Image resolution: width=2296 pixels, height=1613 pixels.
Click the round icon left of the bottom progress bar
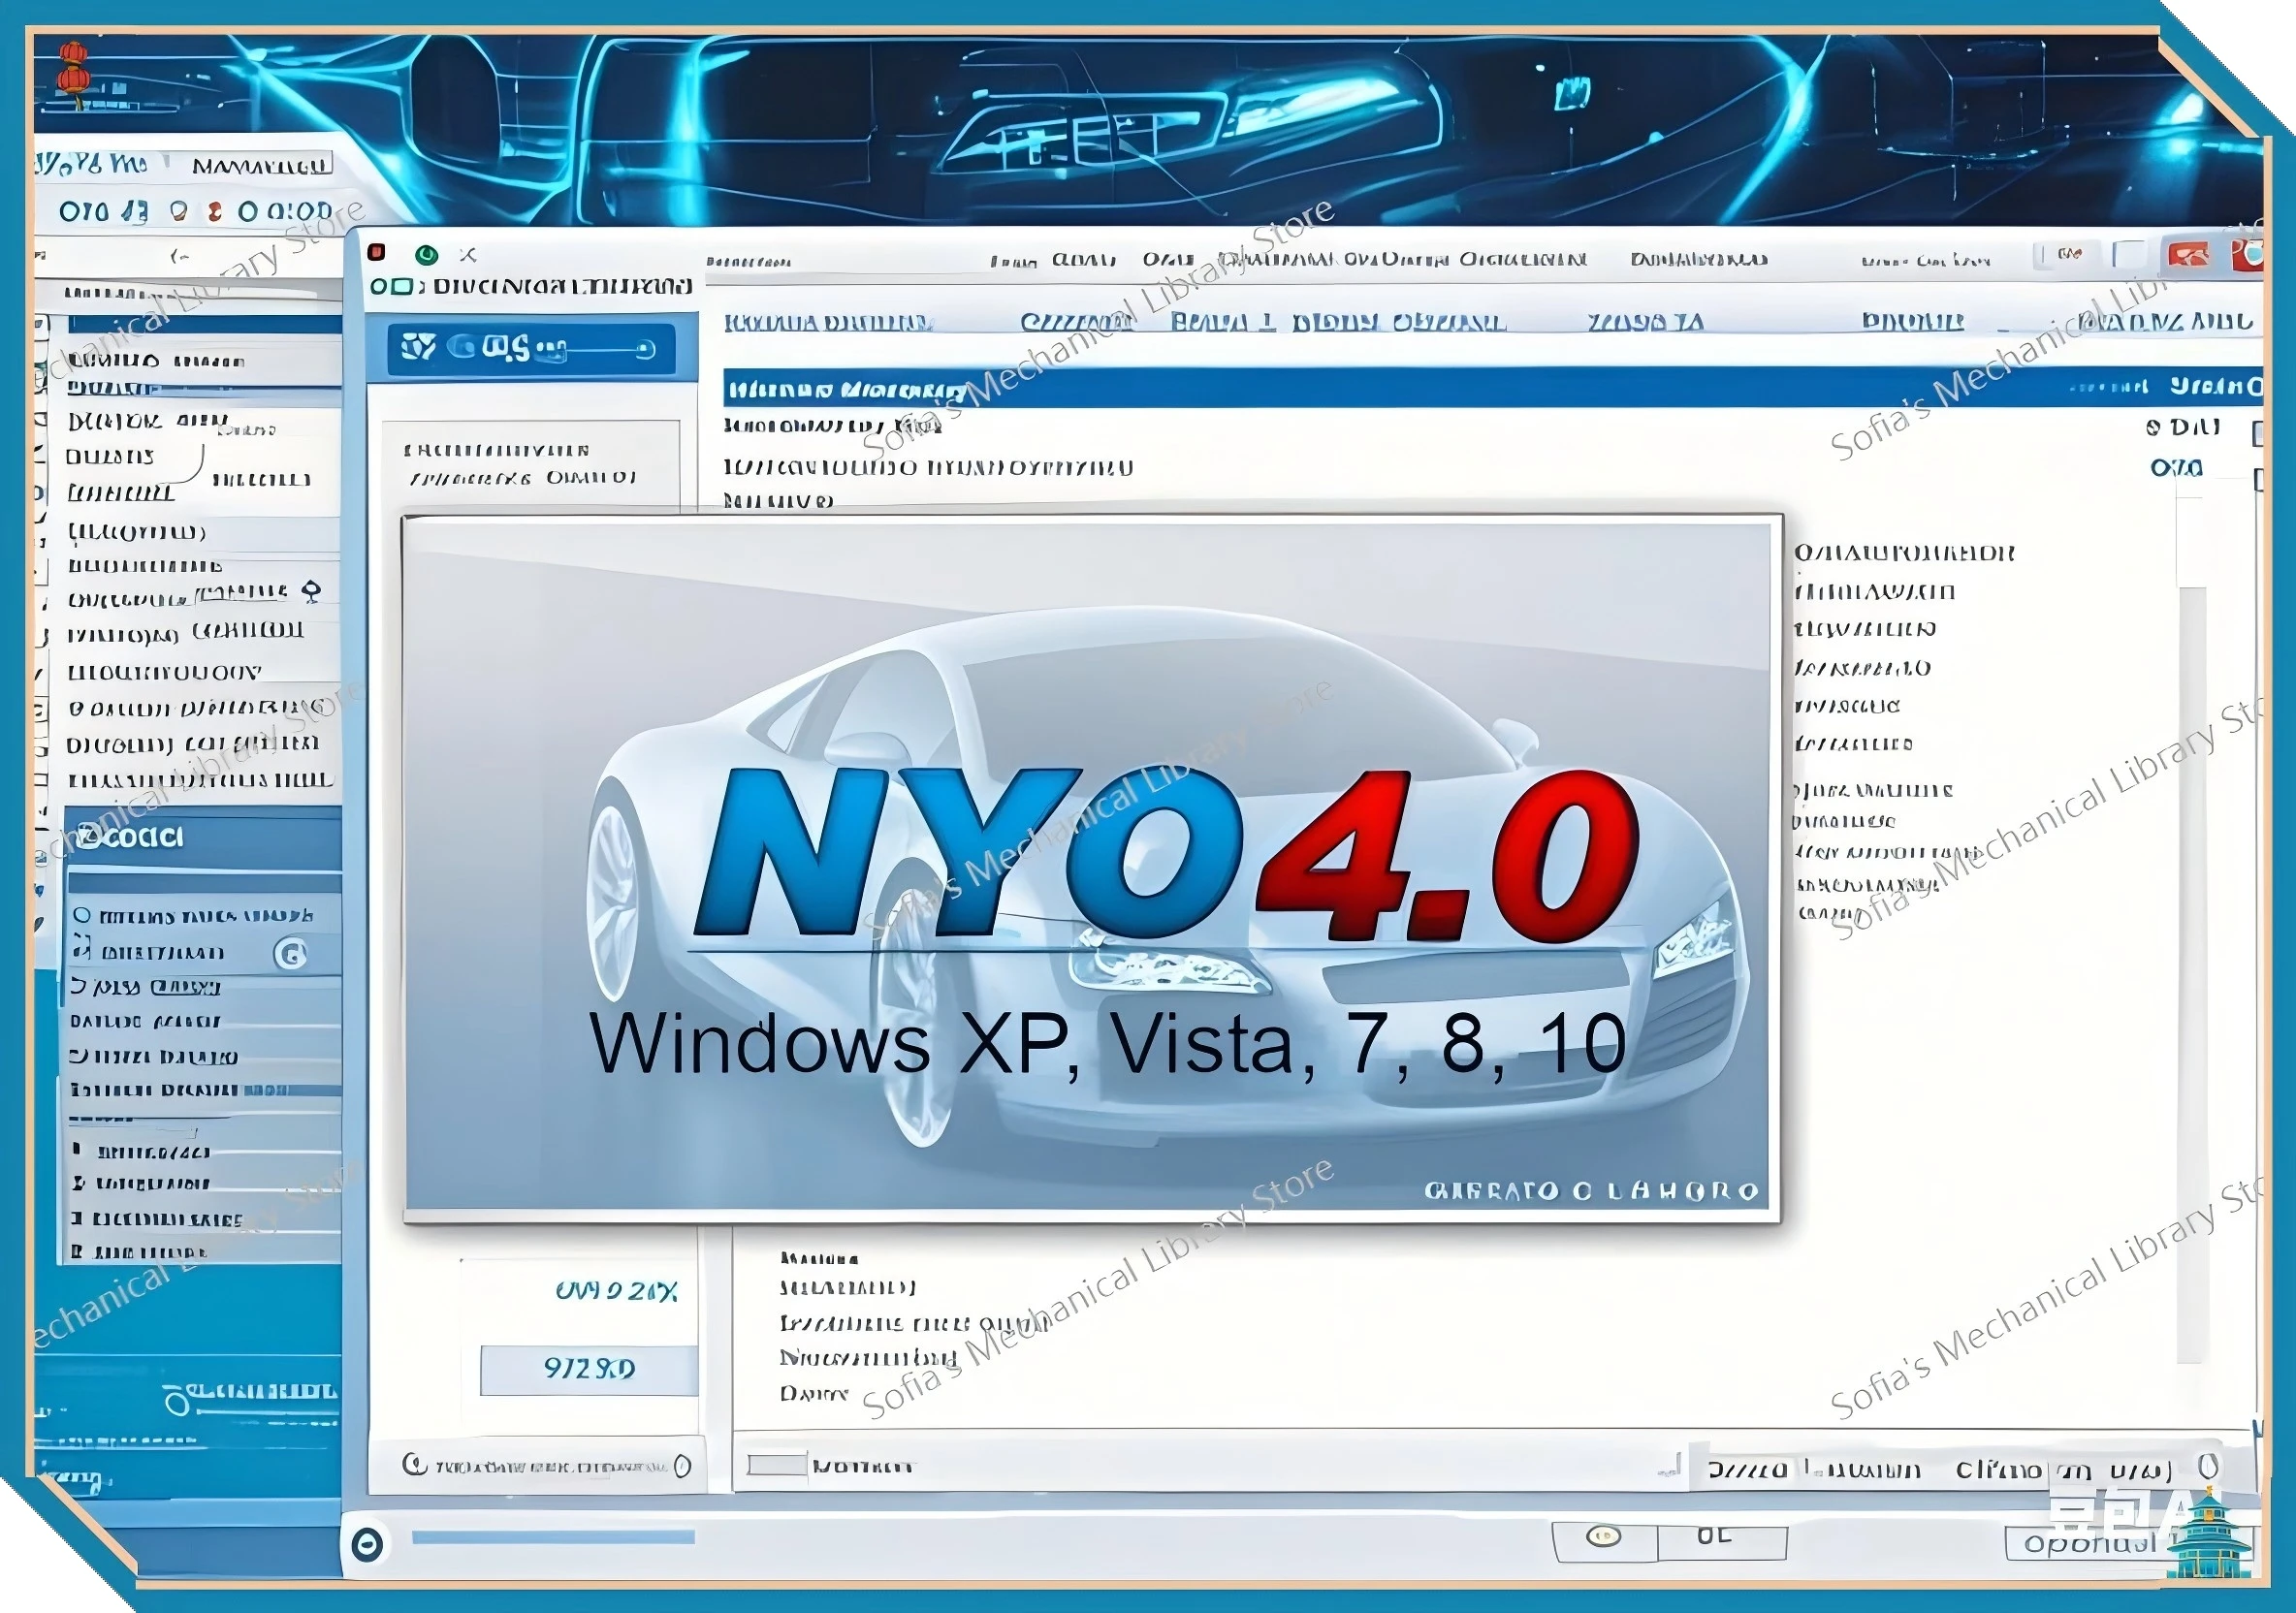(367, 1544)
